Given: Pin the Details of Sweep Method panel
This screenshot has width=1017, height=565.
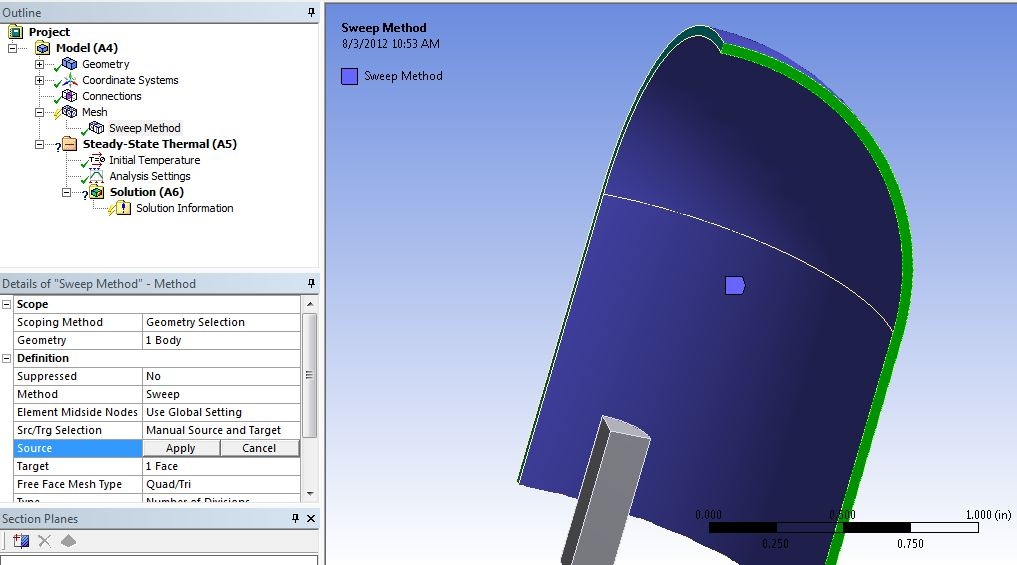Looking at the screenshot, I should coord(311,283).
